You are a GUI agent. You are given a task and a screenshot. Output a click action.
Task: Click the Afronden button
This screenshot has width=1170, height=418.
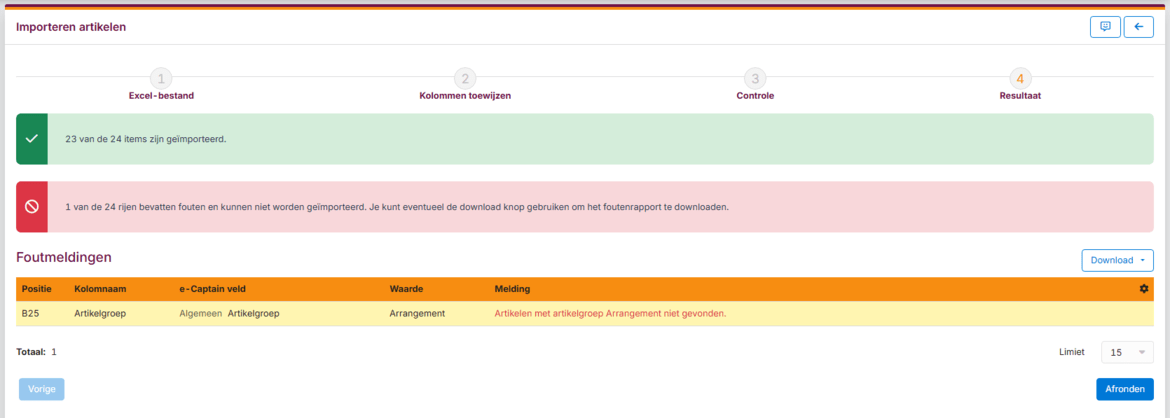pyautogui.click(x=1124, y=390)
